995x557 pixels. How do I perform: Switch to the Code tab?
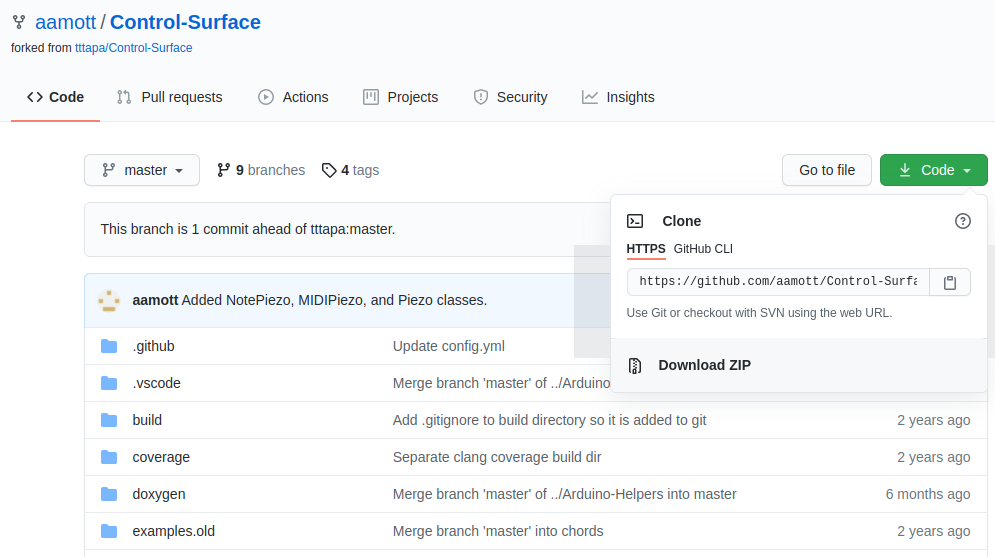(55, 97)
